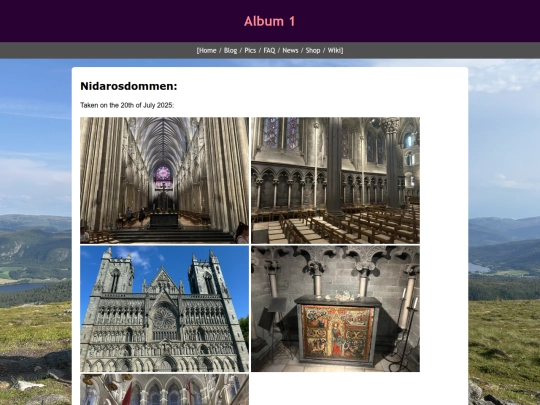Open the painted altar frontal photo

(x=335, y=309)
